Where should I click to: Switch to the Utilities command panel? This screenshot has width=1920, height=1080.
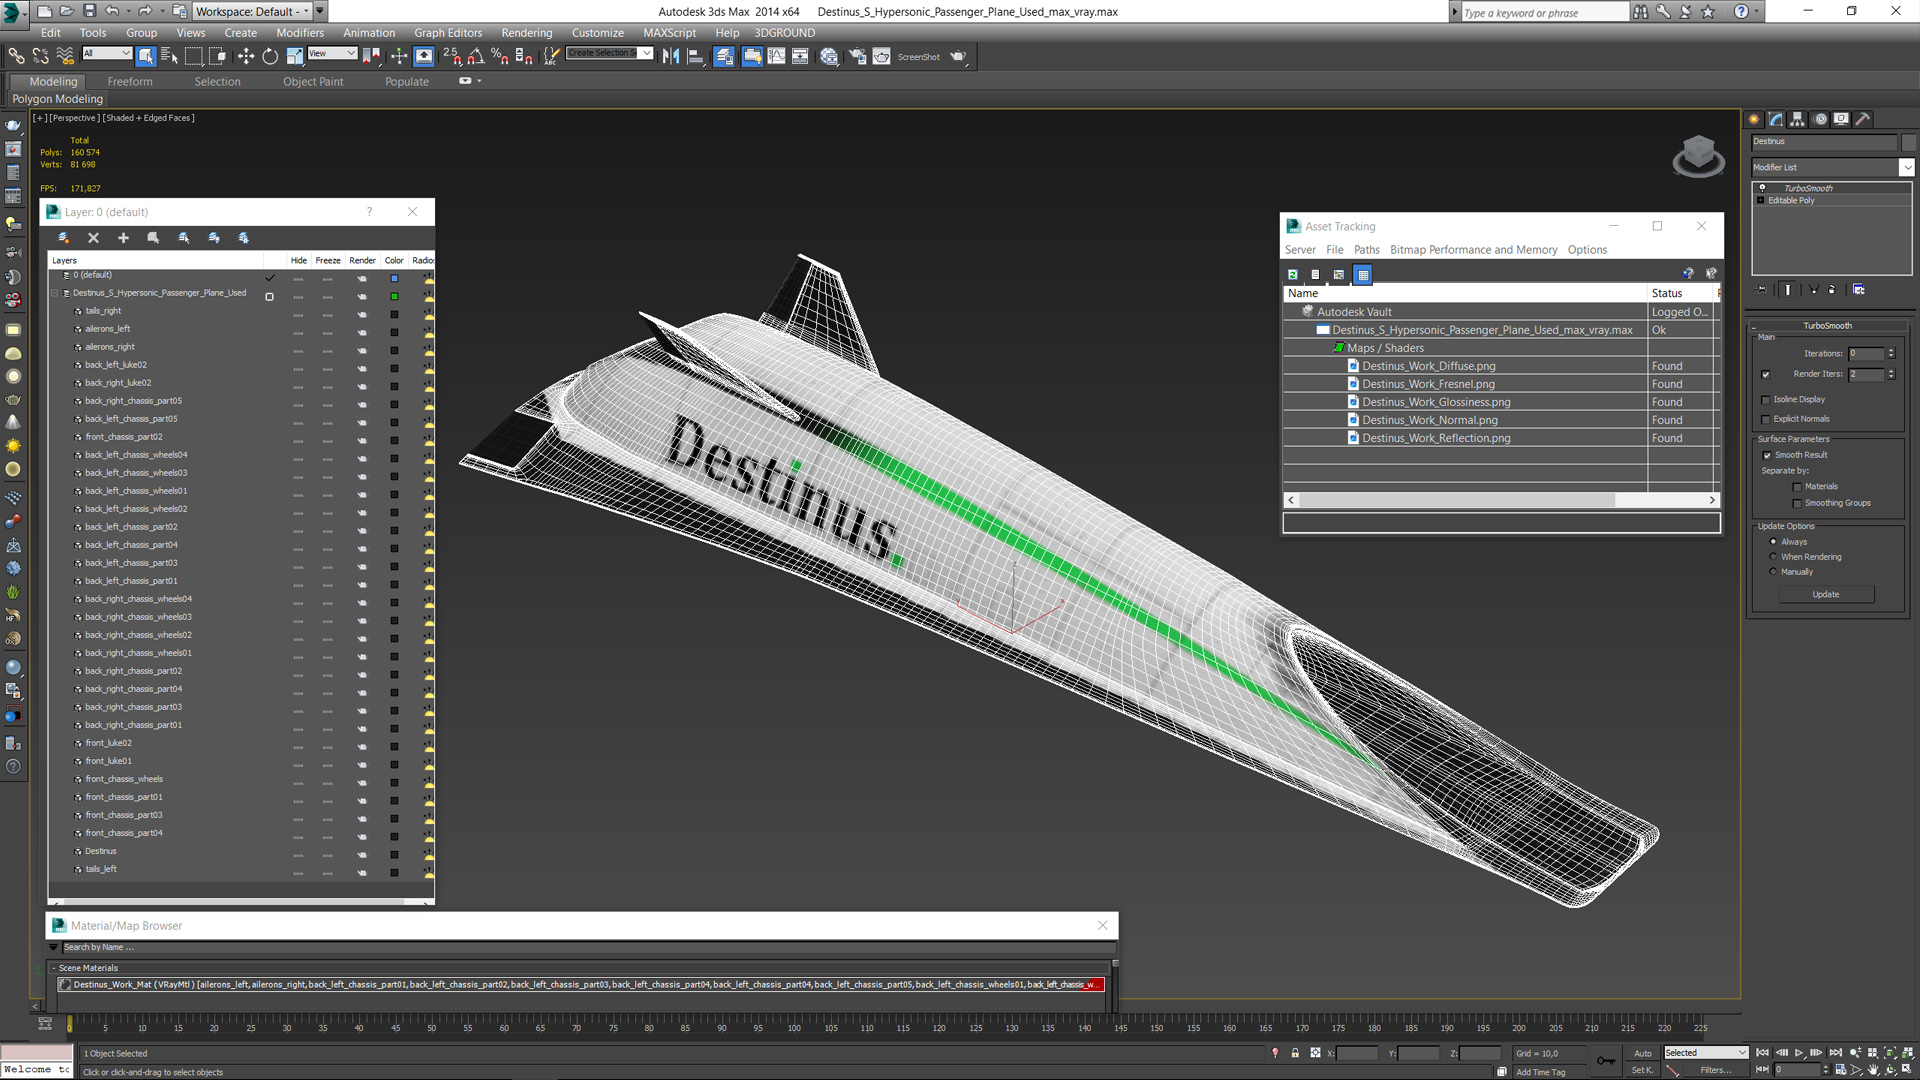point(1863,119)
